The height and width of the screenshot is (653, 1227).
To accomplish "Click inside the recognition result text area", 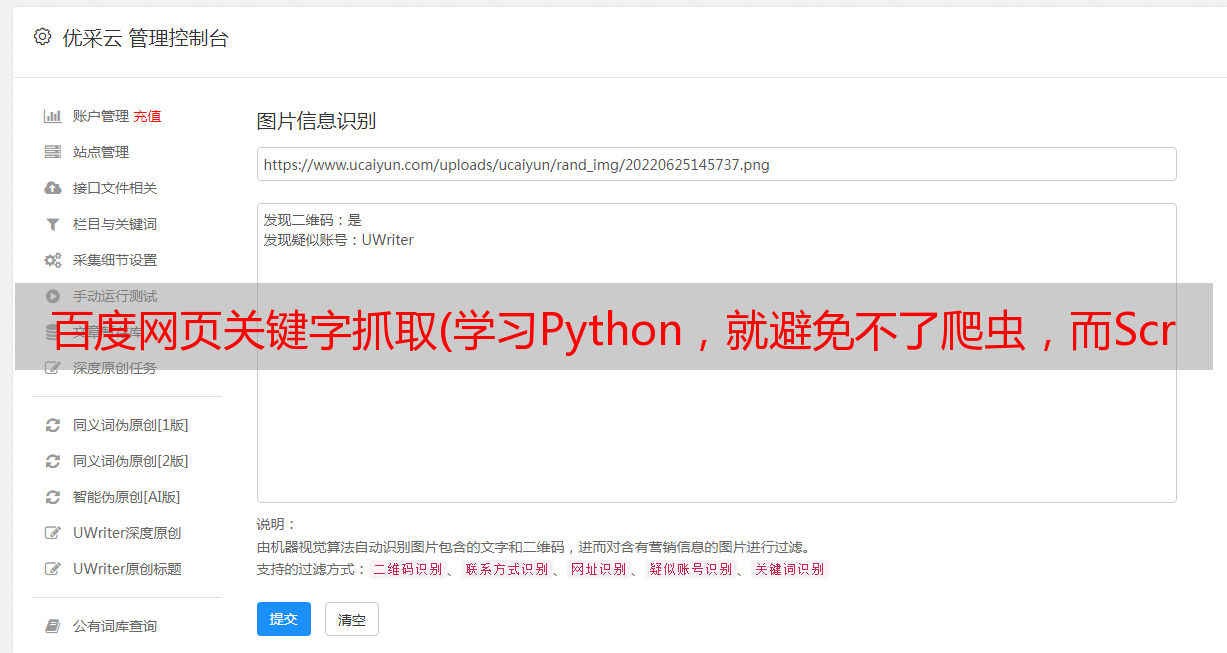I will 716,353.
